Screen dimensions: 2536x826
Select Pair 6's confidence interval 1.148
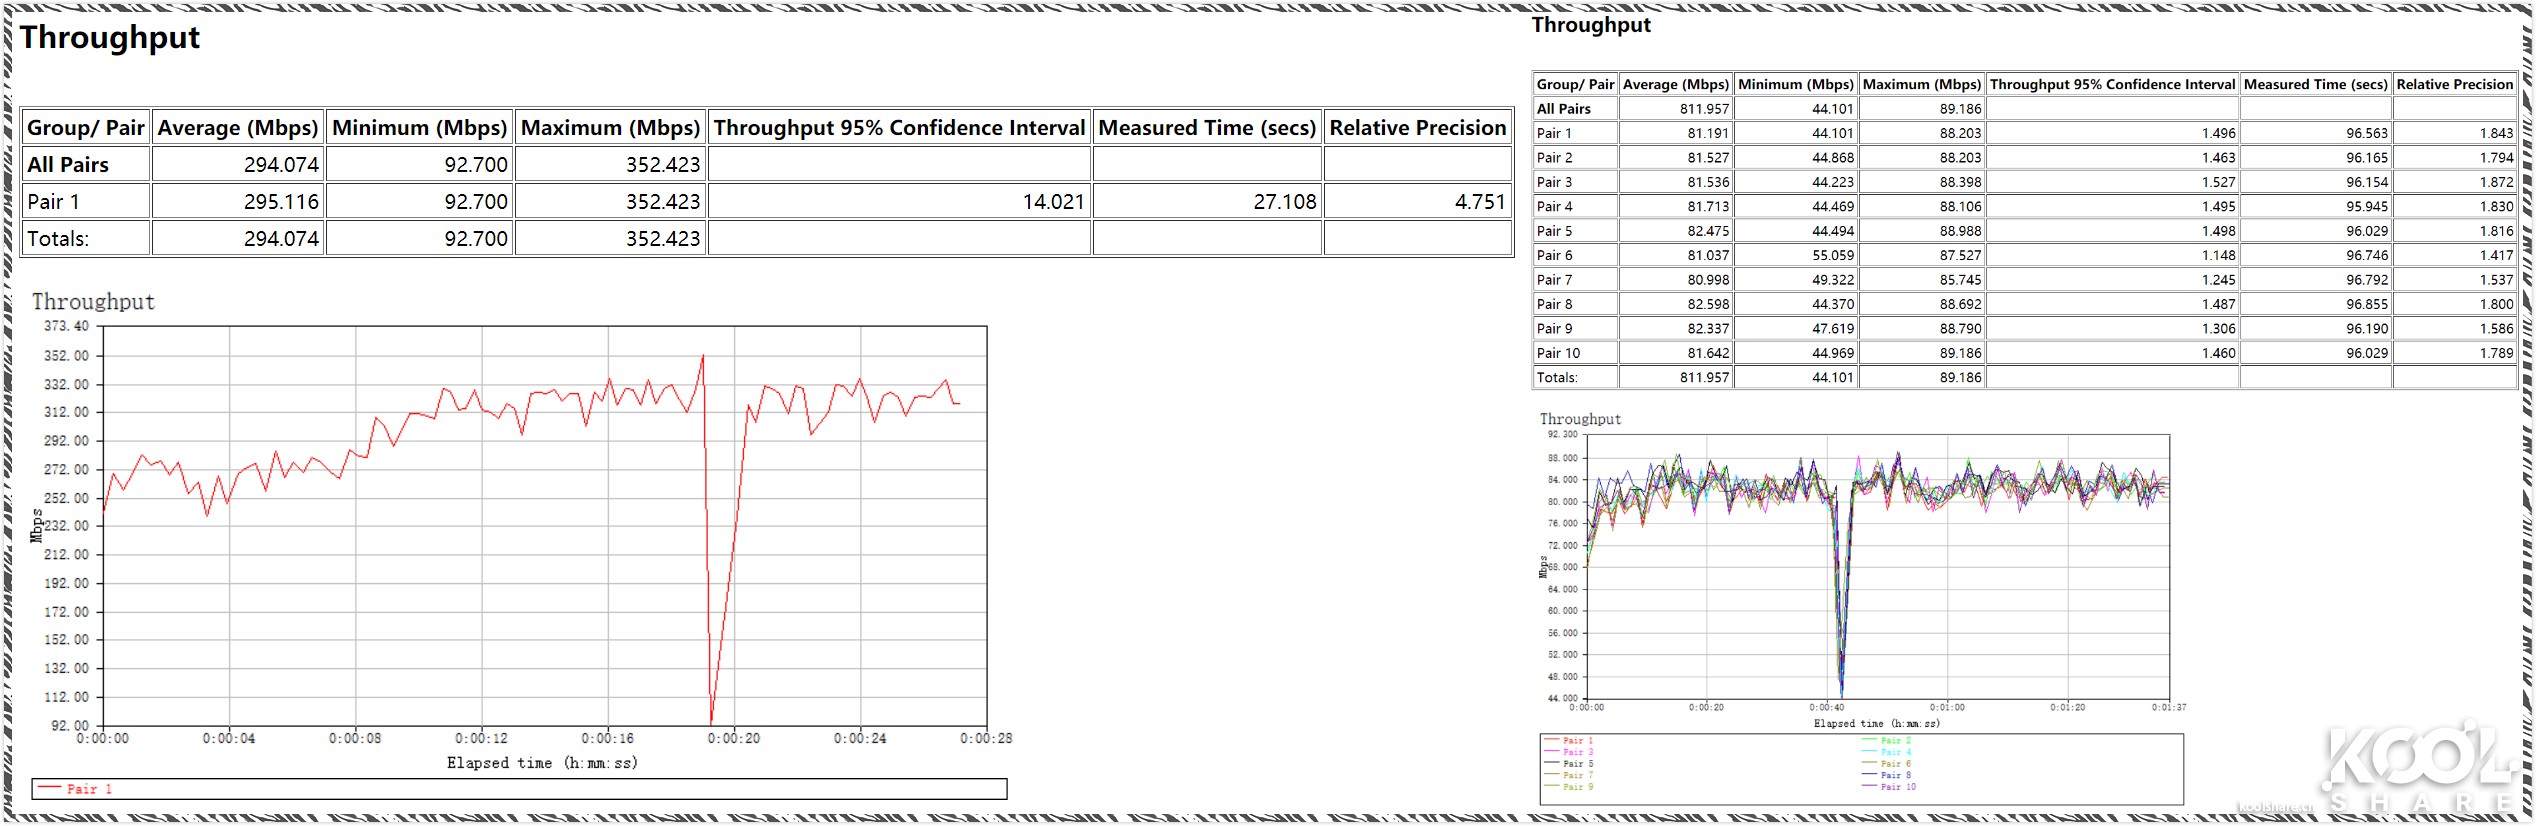(2218, 256)
